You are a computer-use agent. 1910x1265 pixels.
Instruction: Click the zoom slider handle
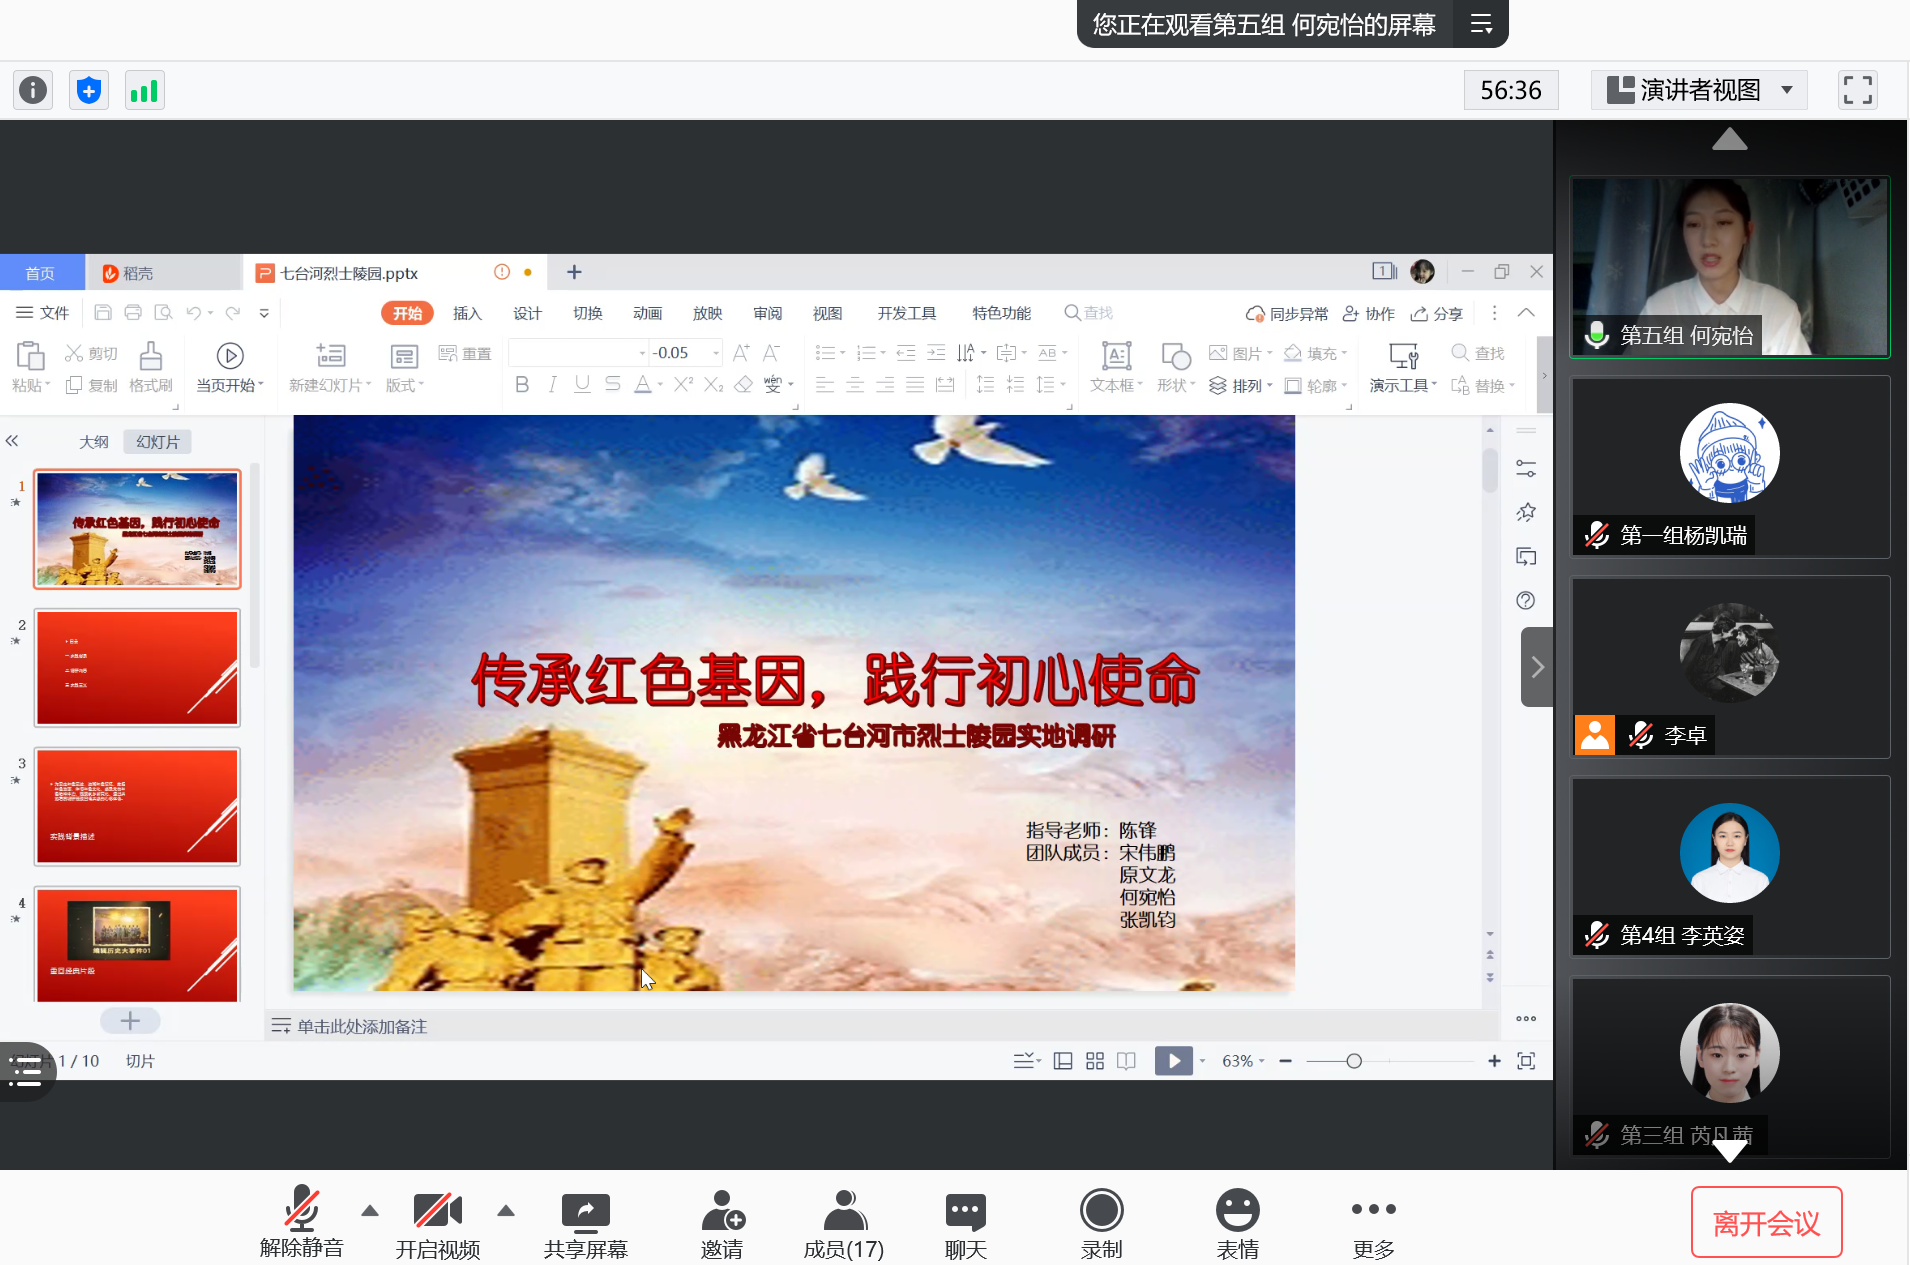click(x=1354, y=1061)
